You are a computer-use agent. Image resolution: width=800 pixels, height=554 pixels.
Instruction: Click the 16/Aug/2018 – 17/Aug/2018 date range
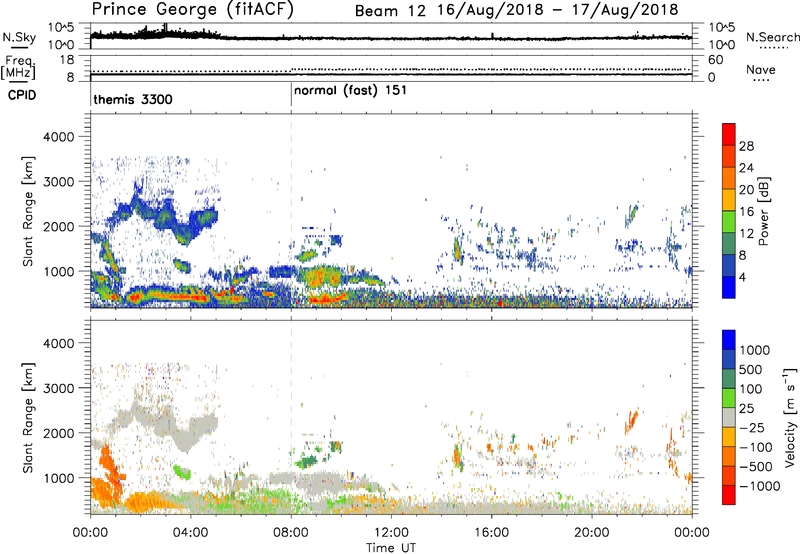pos(558,10)
